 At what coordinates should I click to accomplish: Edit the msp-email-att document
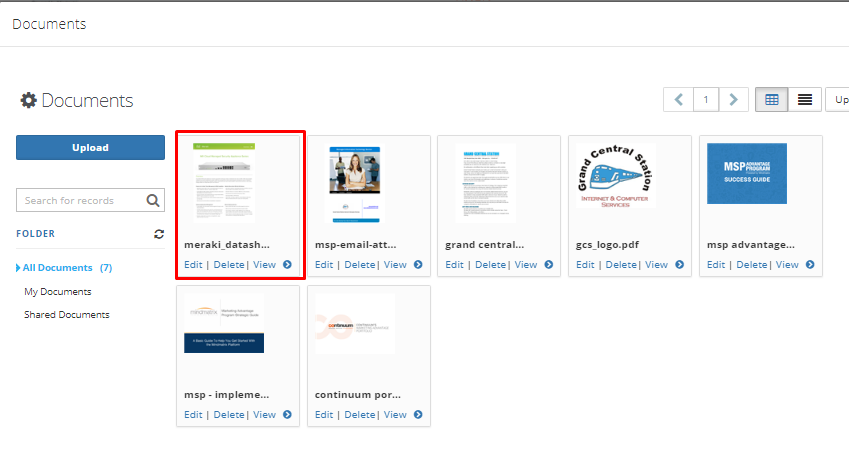point(324,265)
